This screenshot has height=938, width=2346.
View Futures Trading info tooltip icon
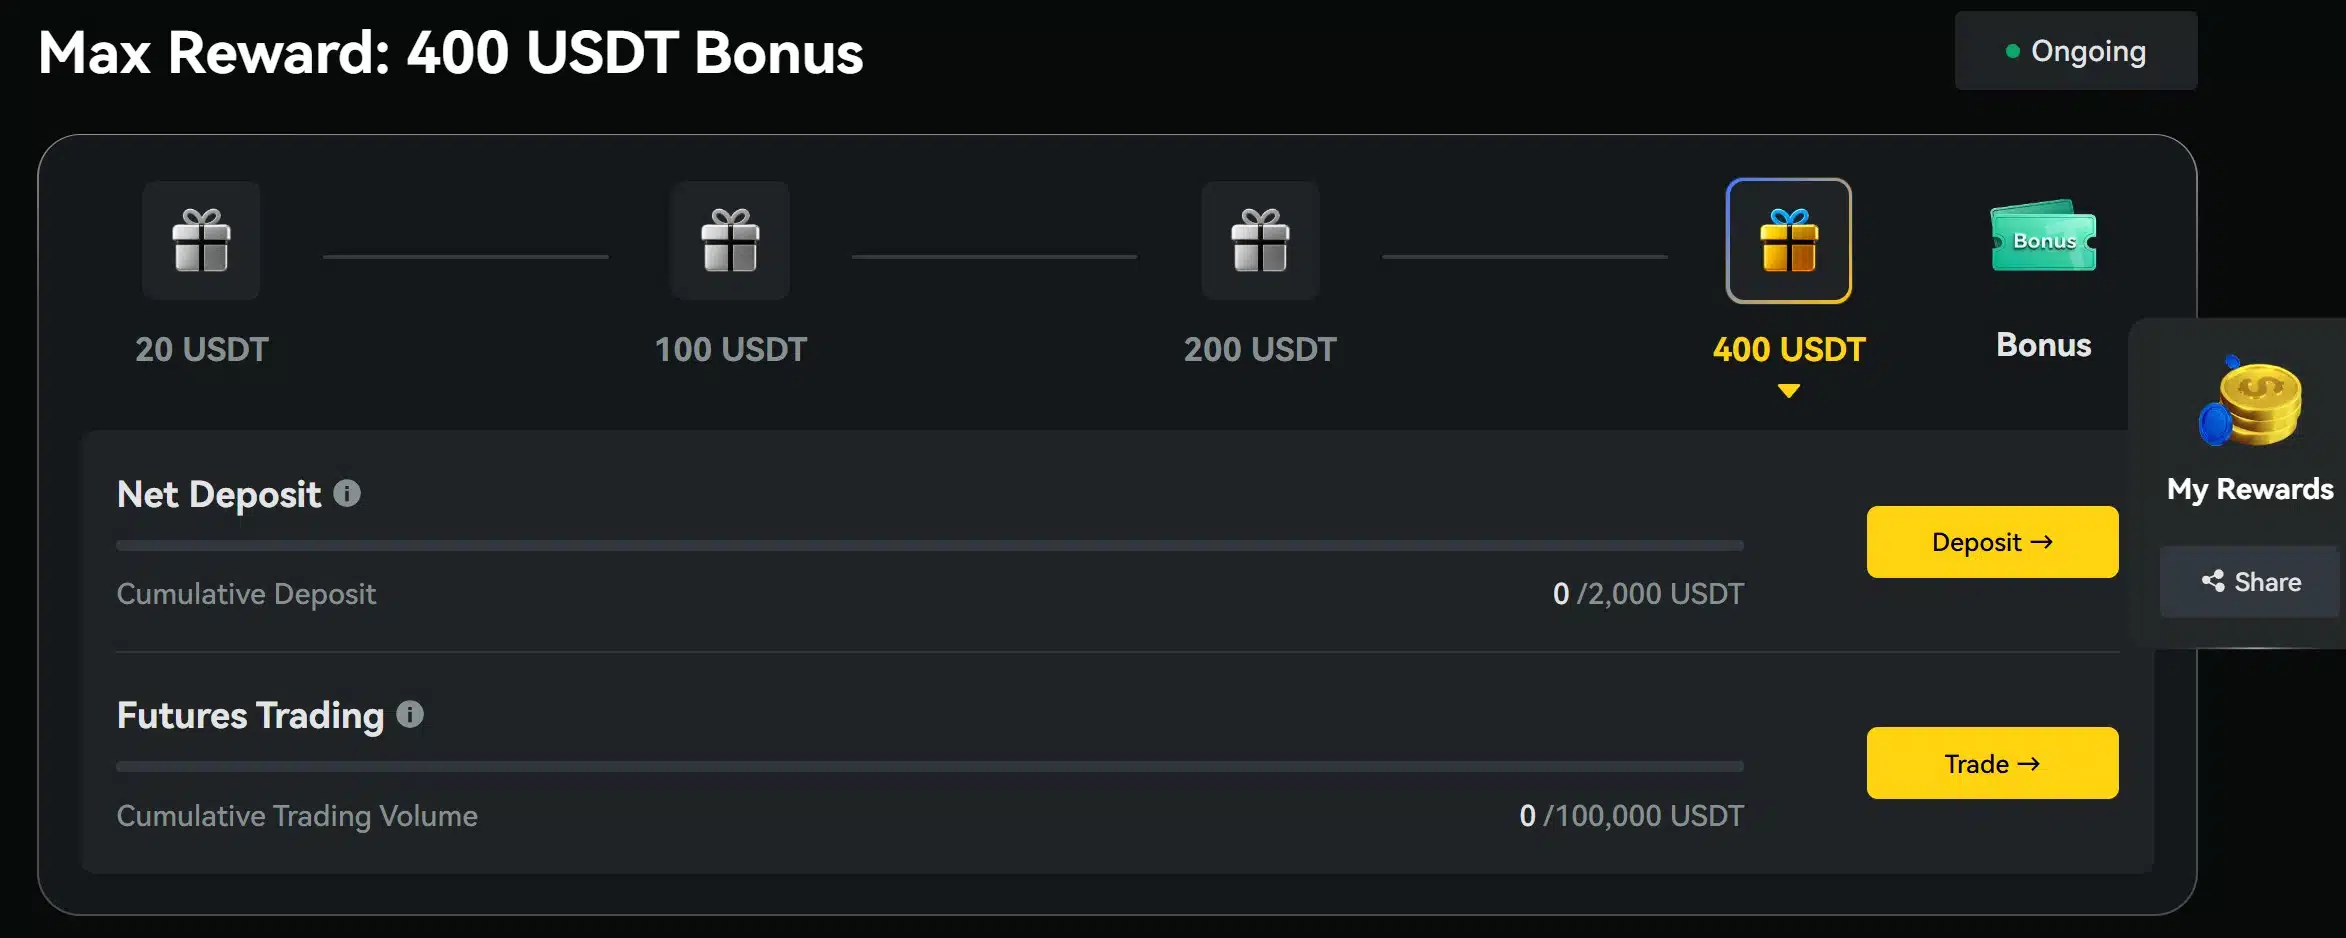click(408, 714)
